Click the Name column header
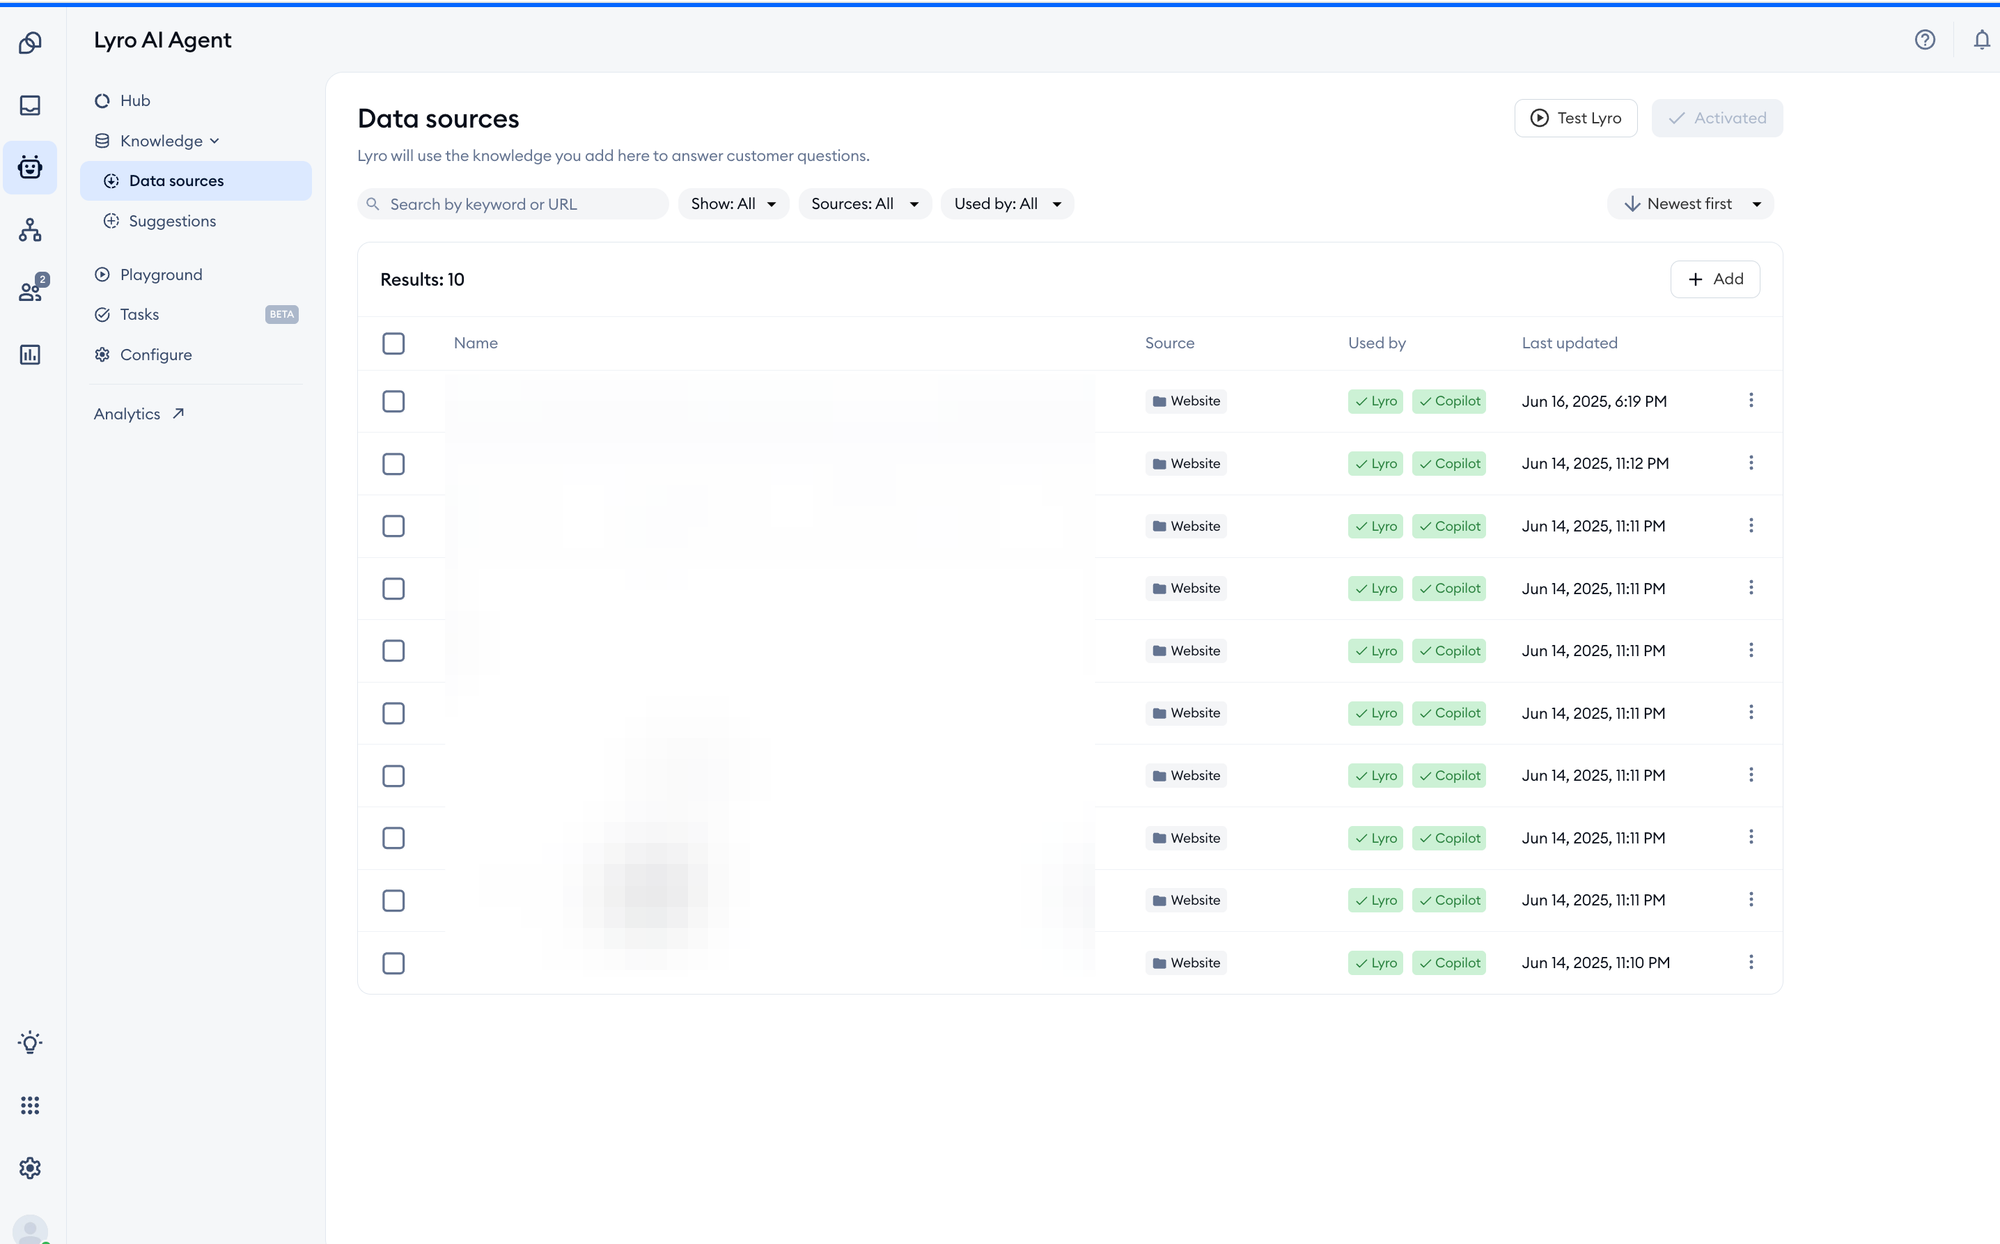This screenshot has height=1244, width=2000. (476, 343)
